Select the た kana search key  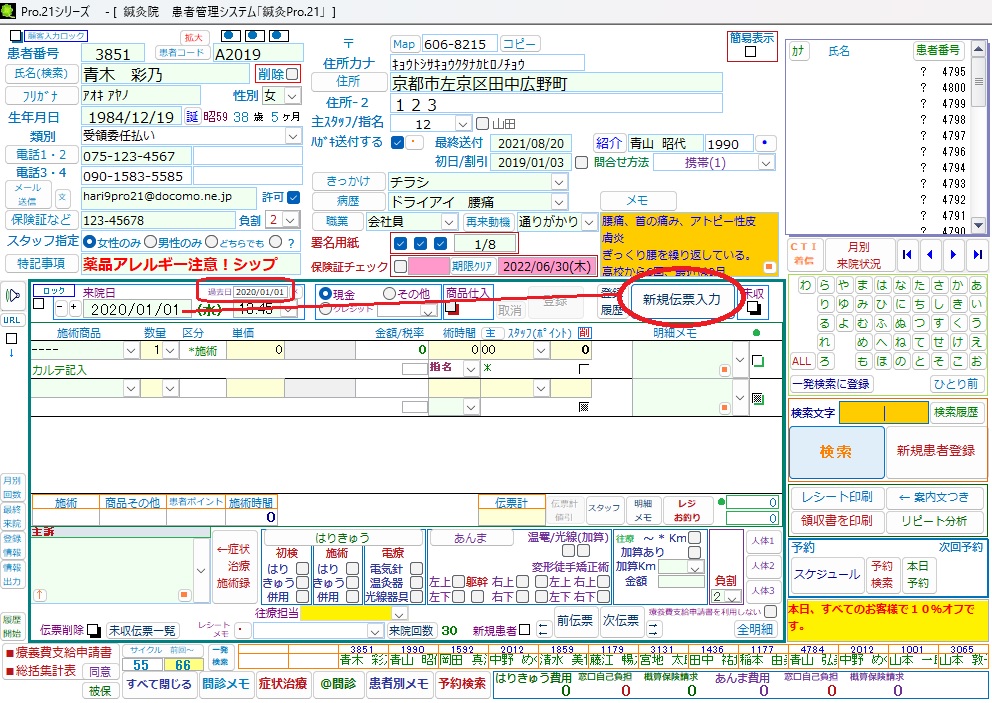pos(920,285)
